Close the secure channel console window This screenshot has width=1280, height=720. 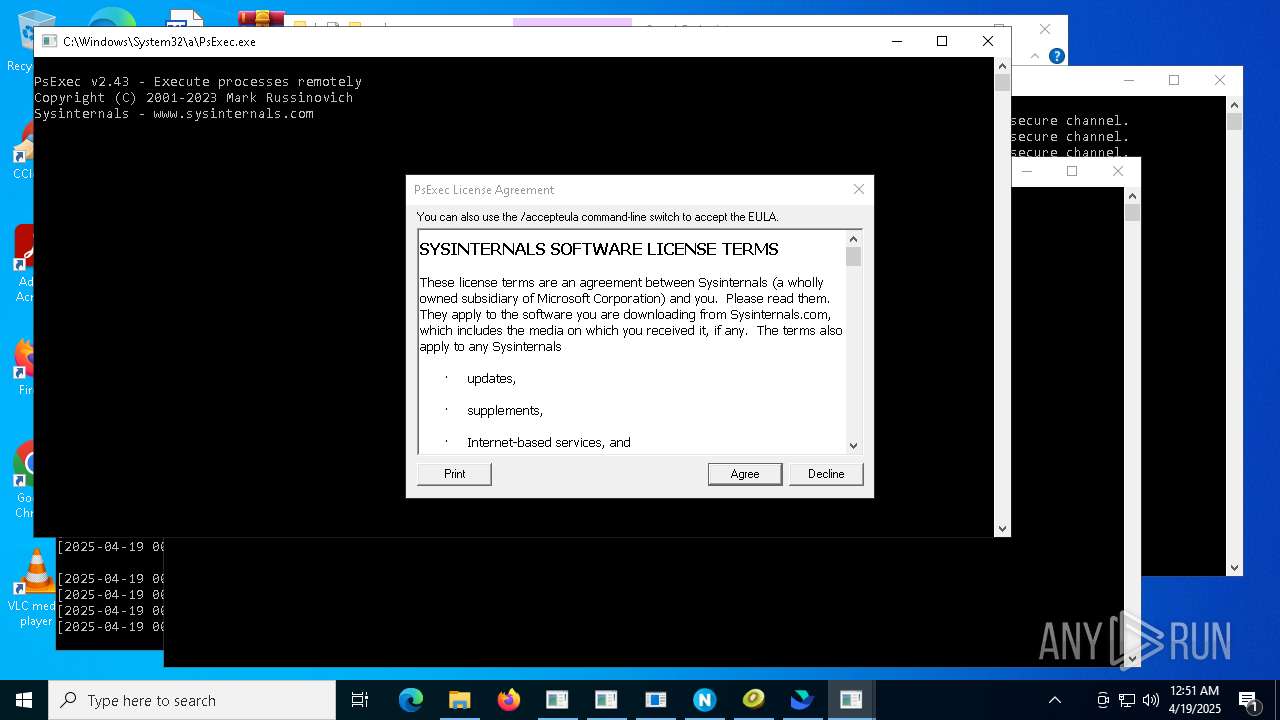click(1219, 80)
